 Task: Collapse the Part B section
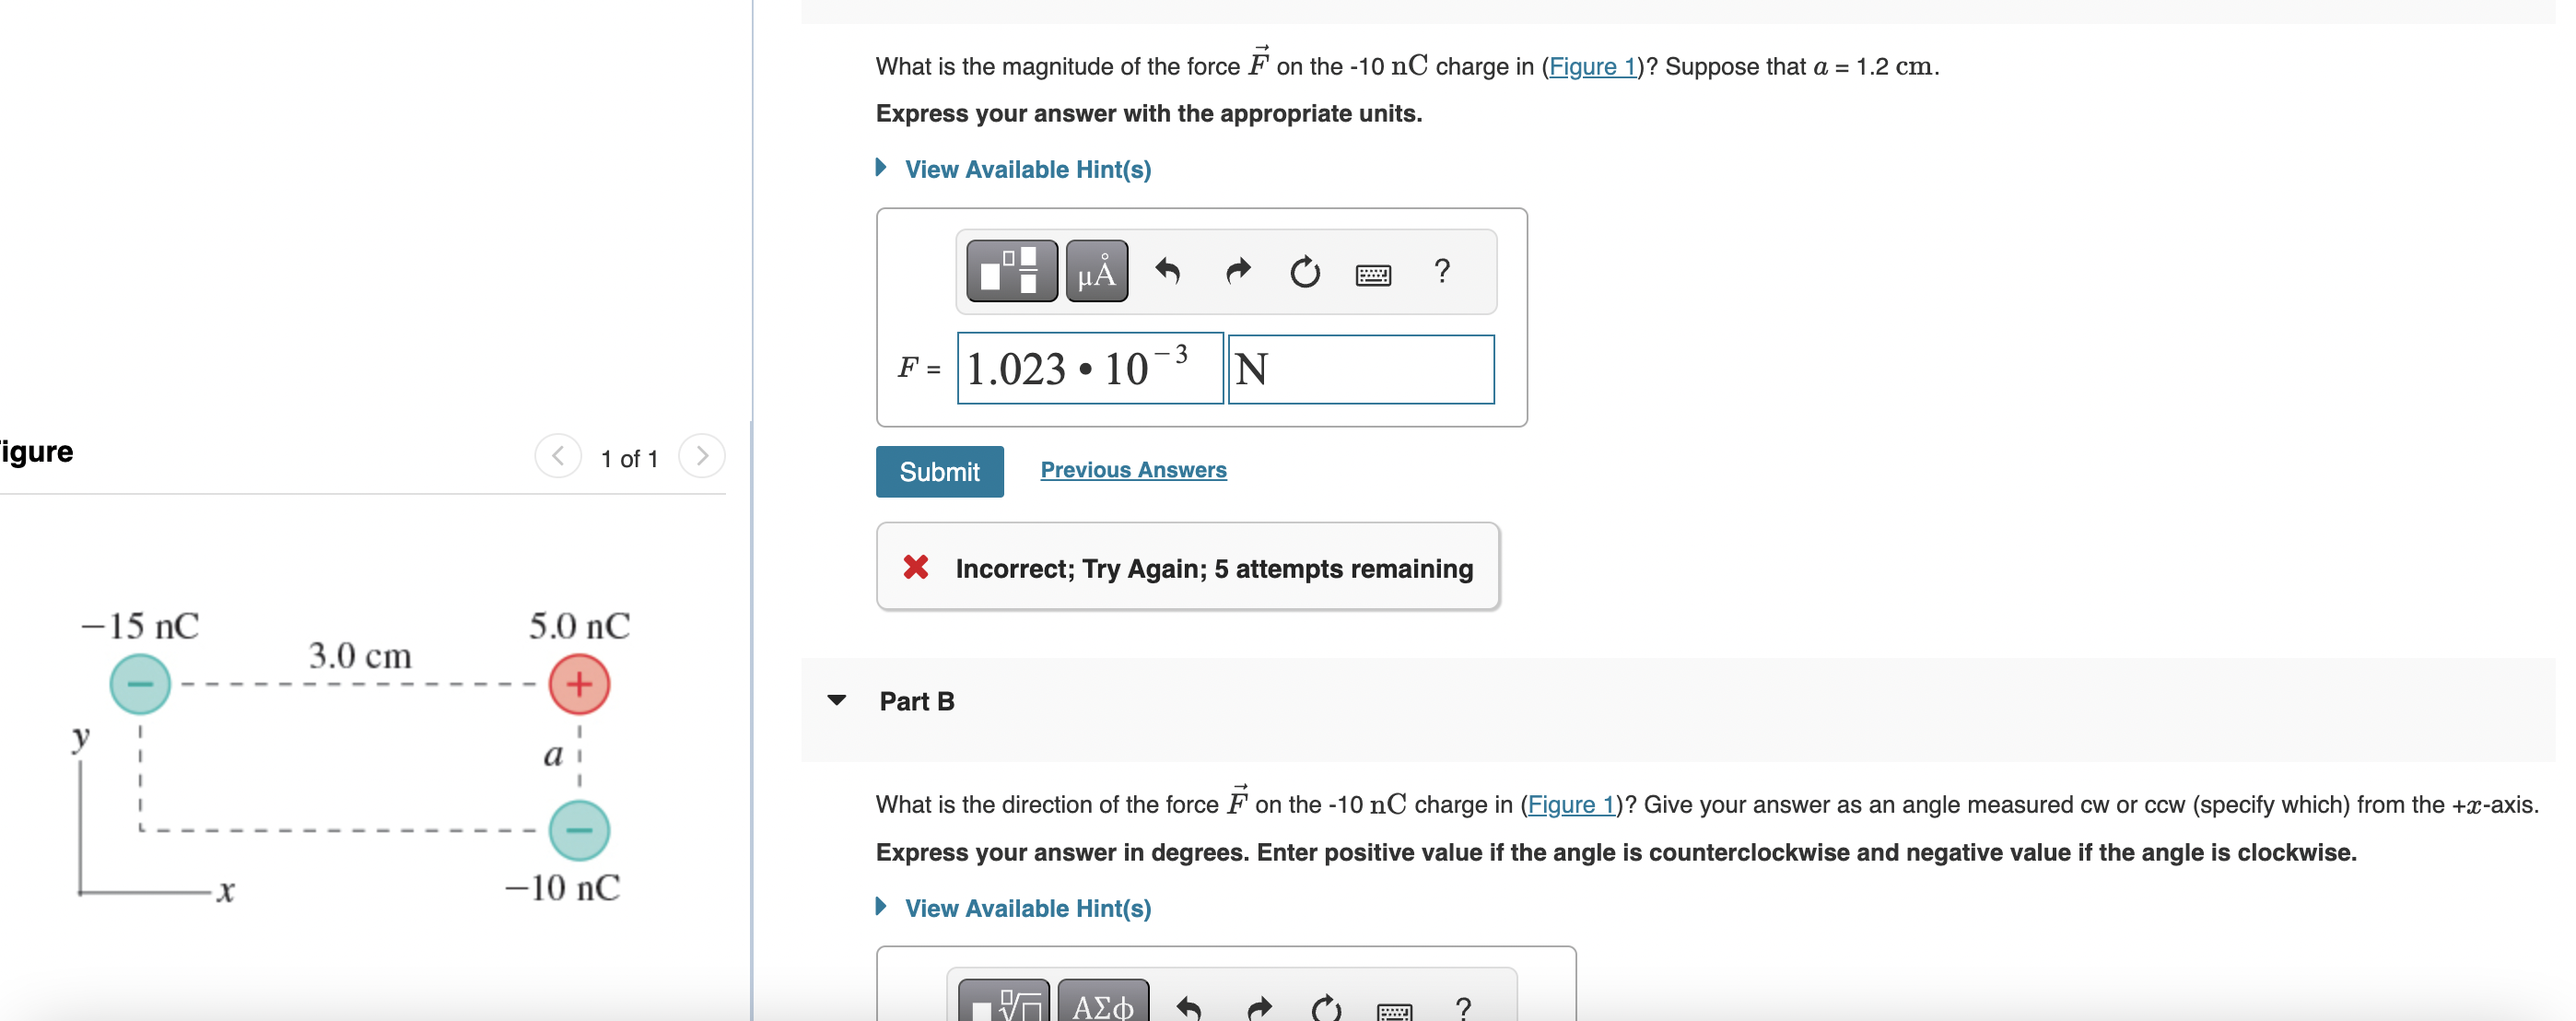[837, 700]
